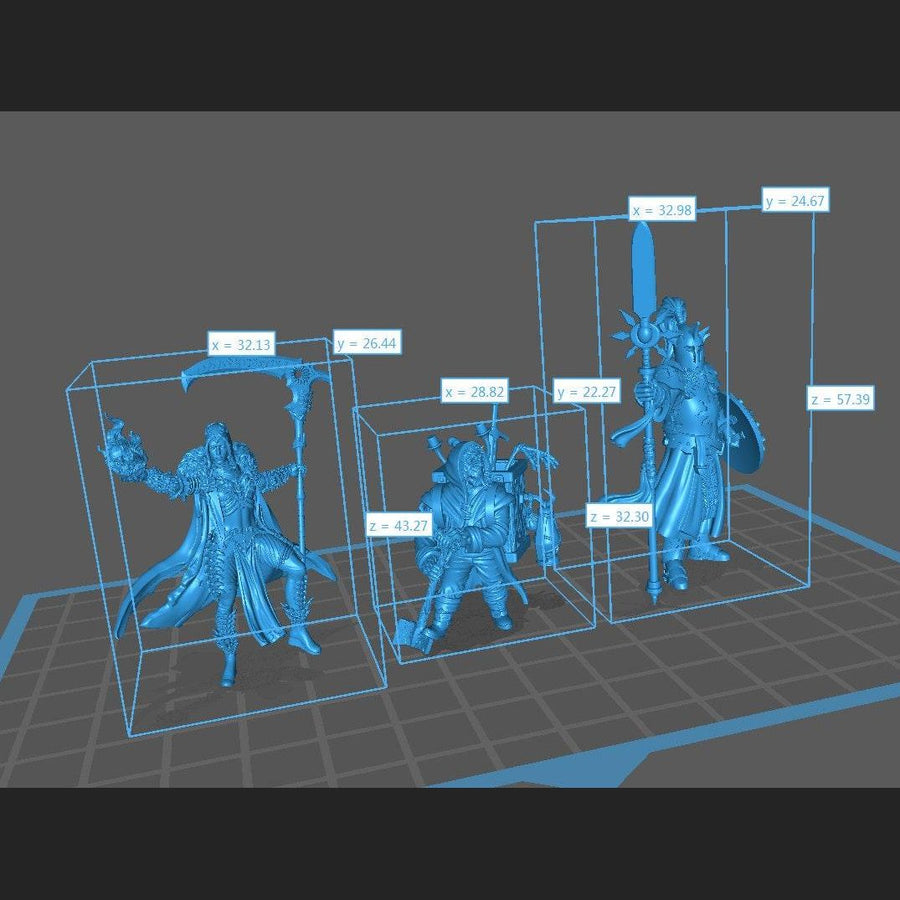Screen dimensions: 900x900
Task: Select the y = 26.44 dimension label
Action: coord(367,343)
